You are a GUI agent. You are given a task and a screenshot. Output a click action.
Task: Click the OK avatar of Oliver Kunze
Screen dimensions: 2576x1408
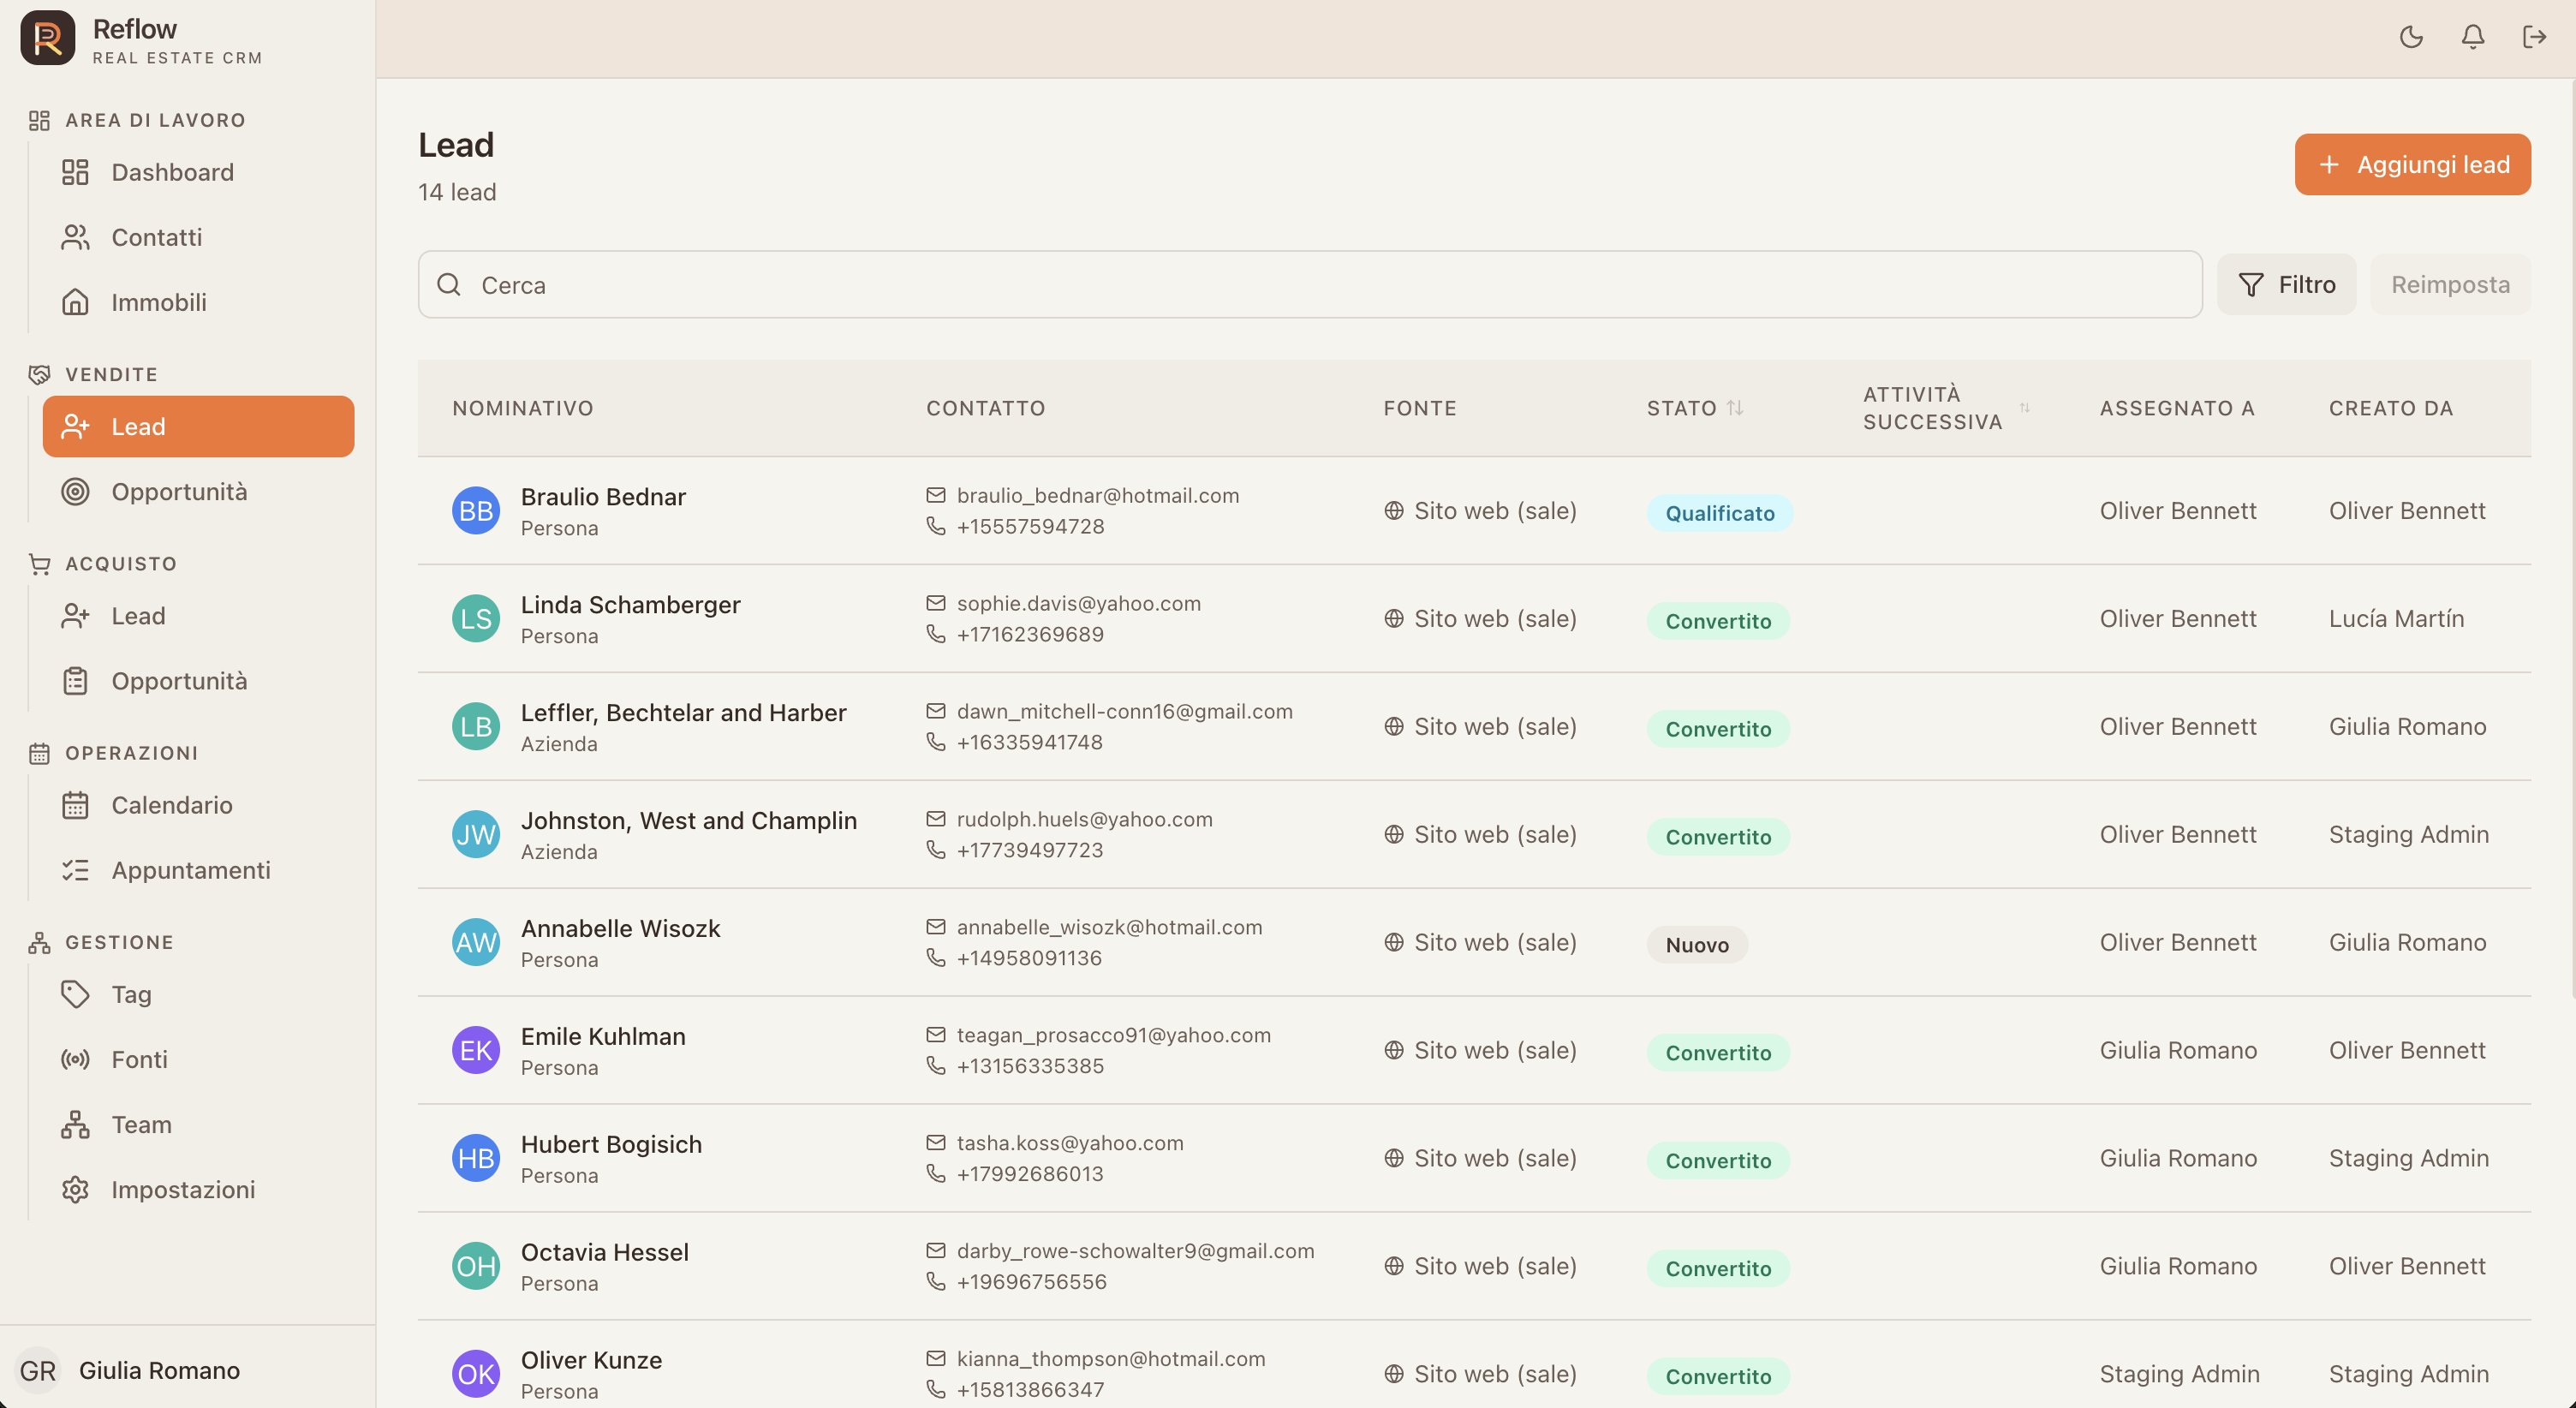click(x=476, y=1374)
